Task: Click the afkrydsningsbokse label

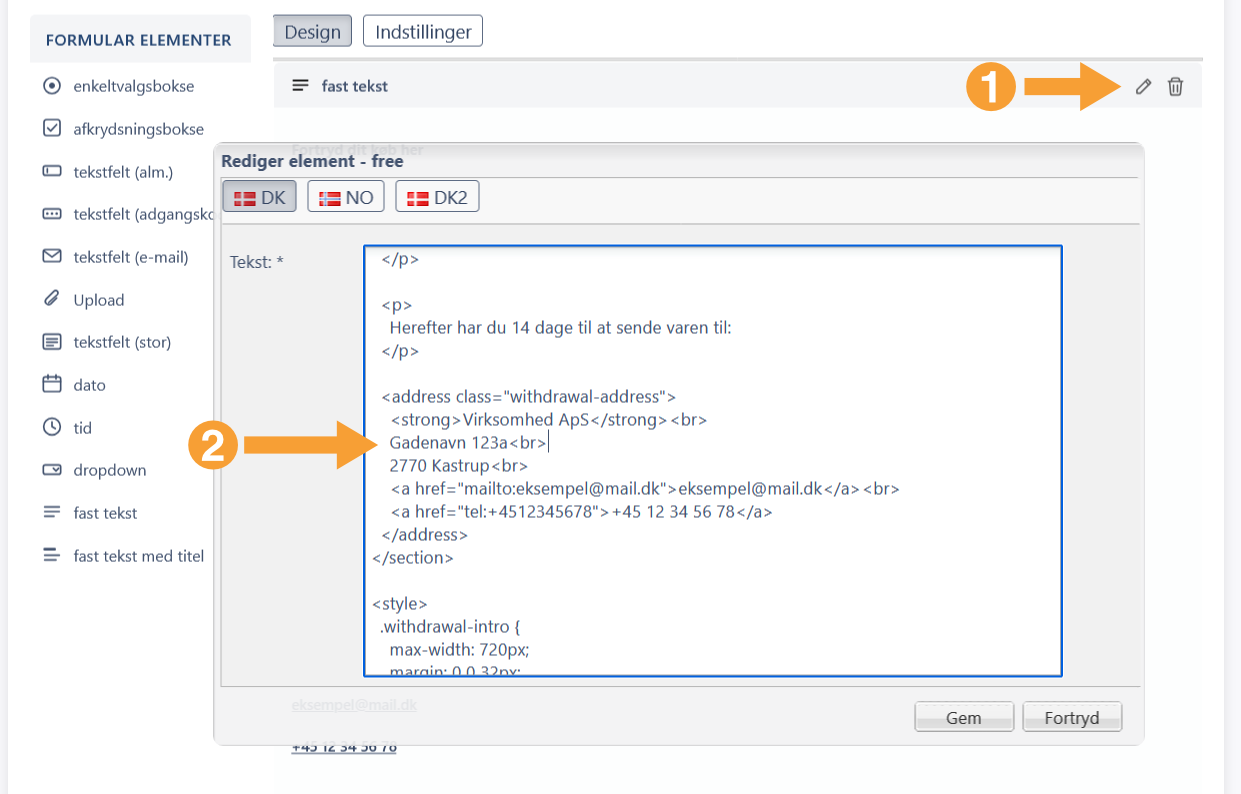Action: tap(138, 129)
